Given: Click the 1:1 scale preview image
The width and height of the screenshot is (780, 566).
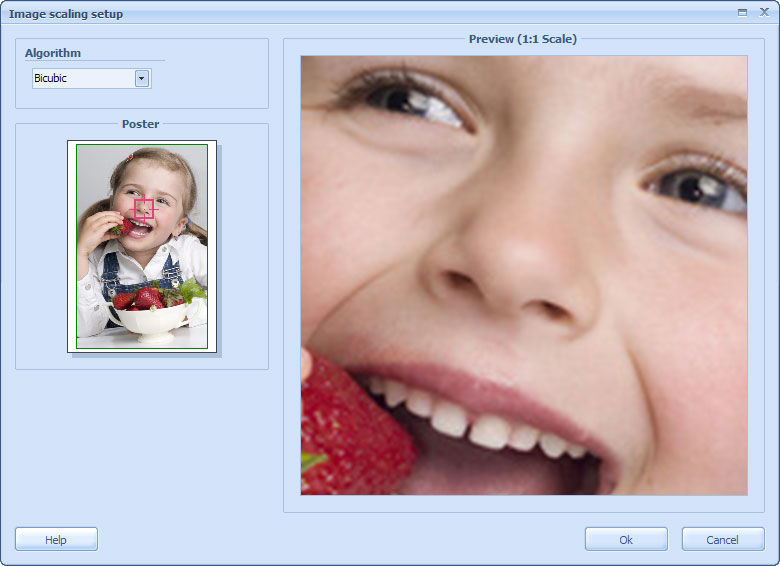Looking at the screenshot, I should point(524,275).
